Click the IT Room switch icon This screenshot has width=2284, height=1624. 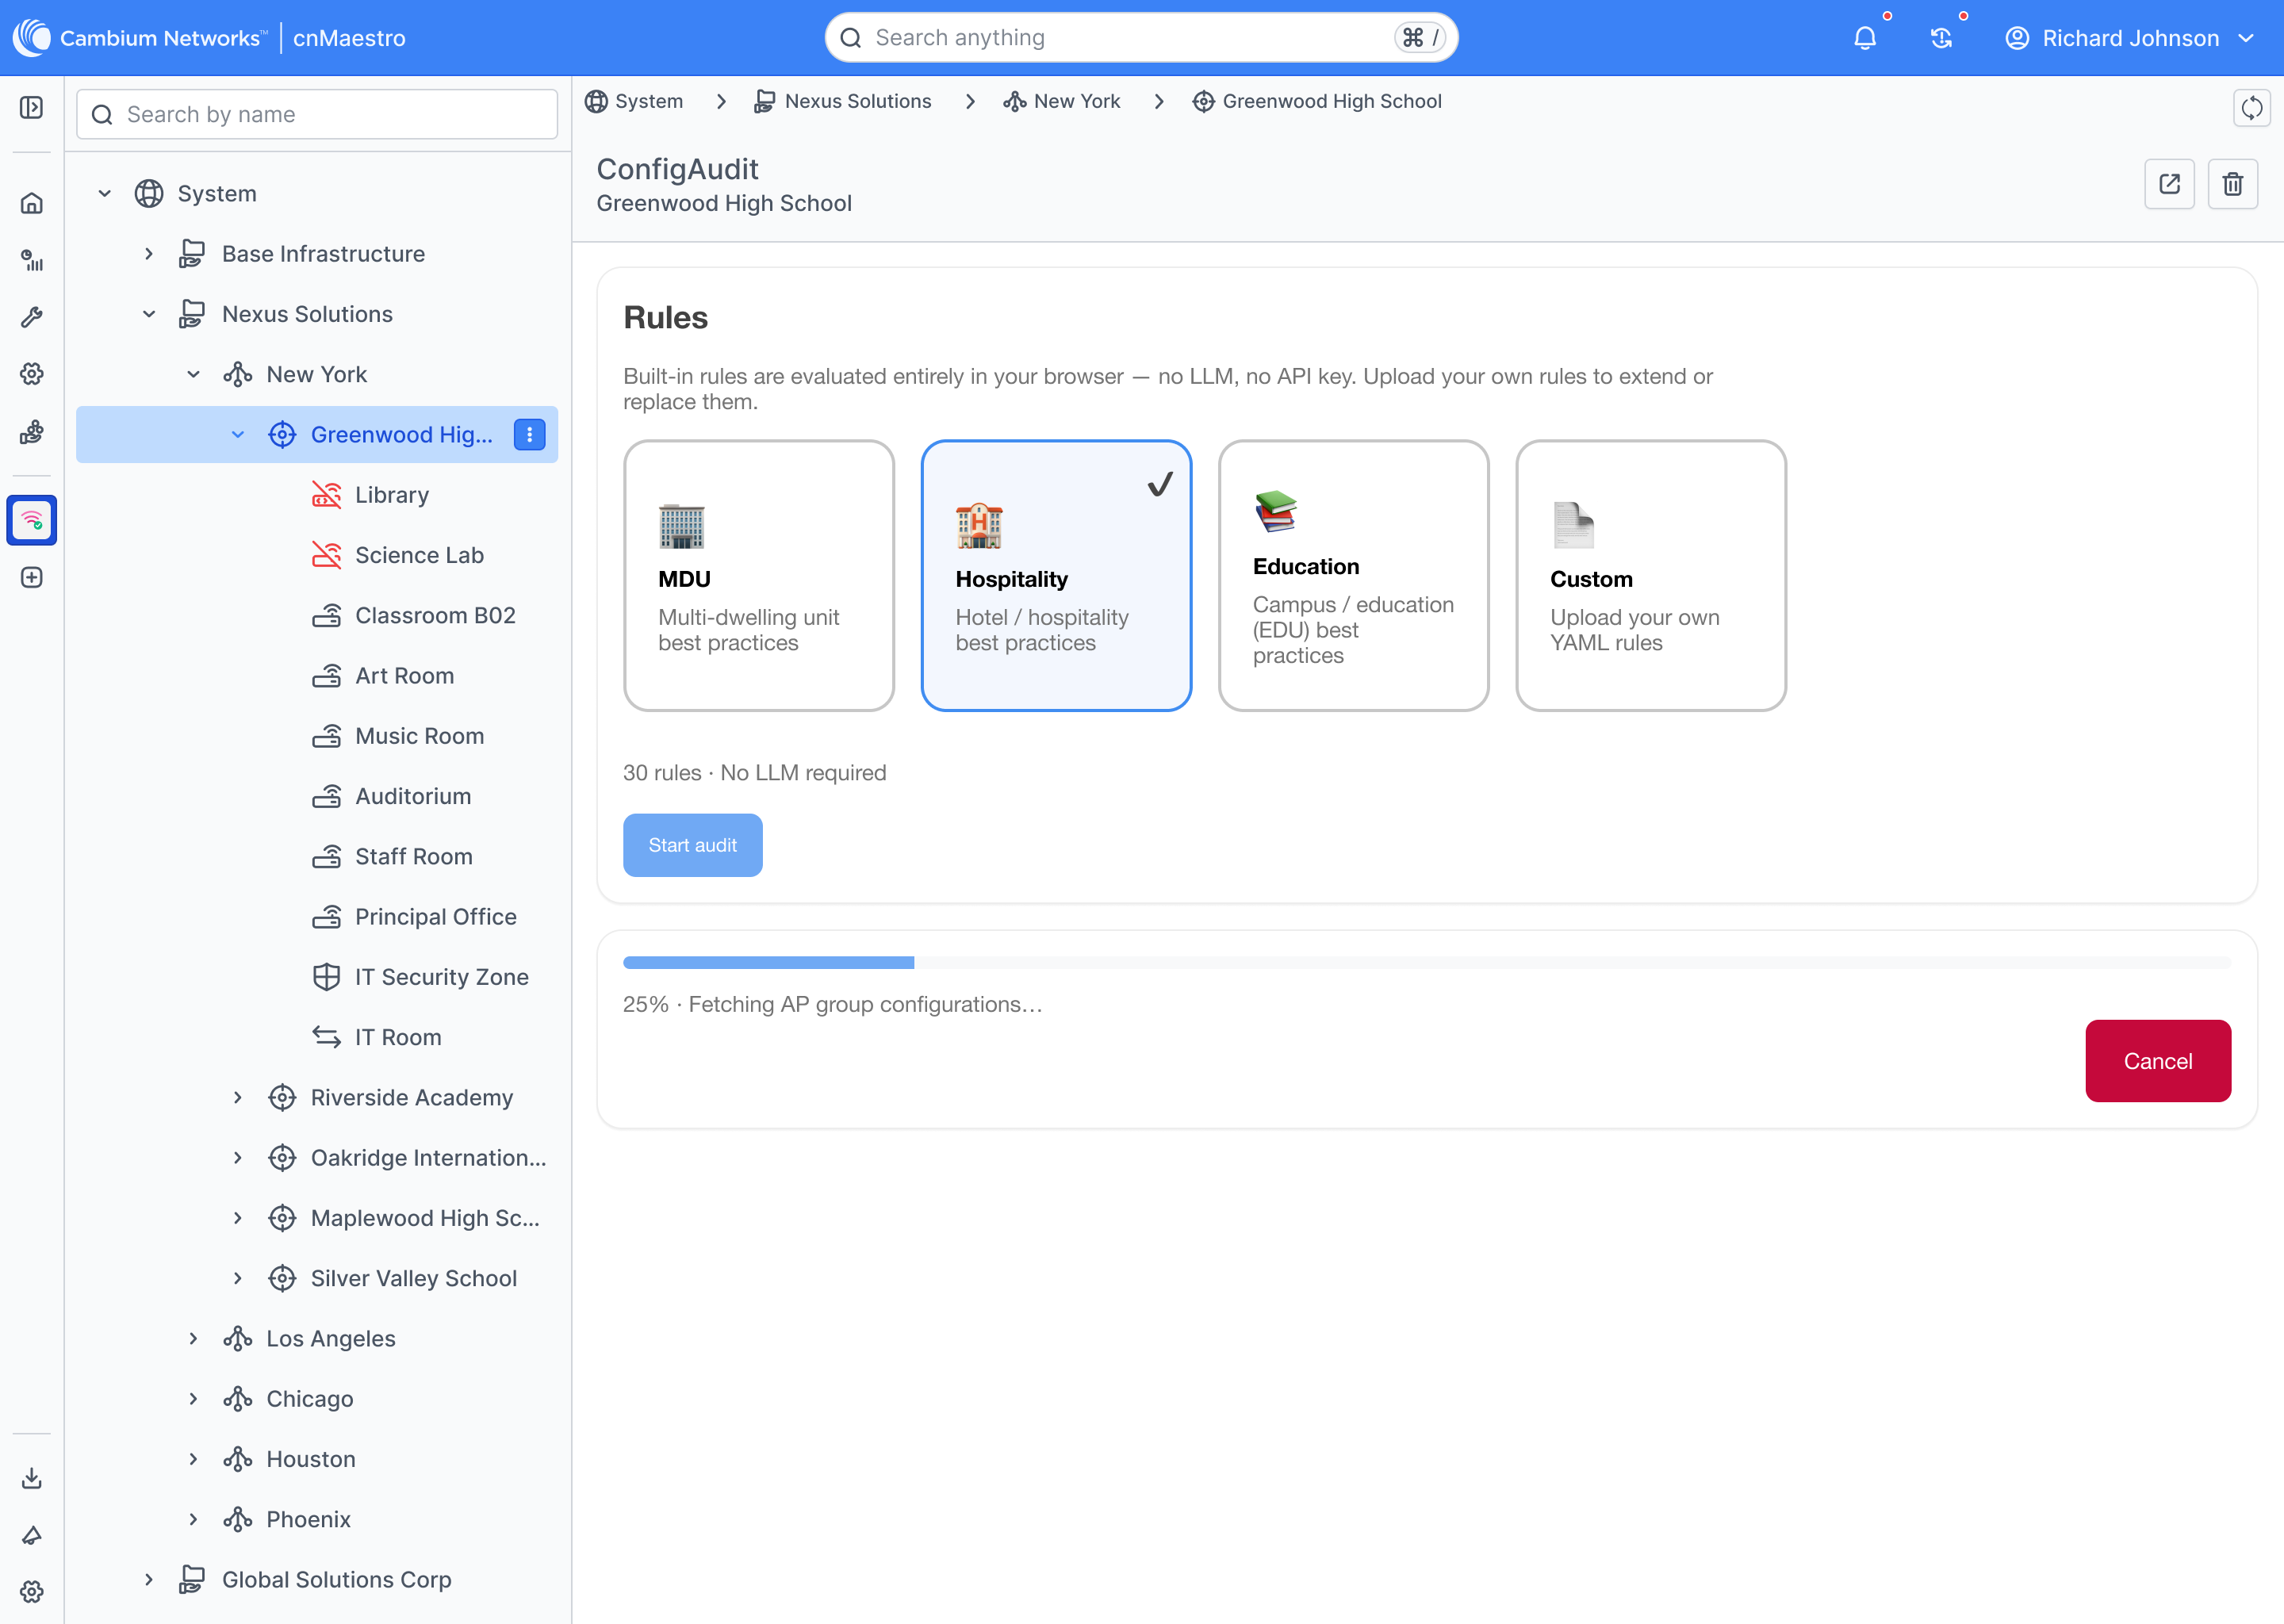pos(327,1037)
